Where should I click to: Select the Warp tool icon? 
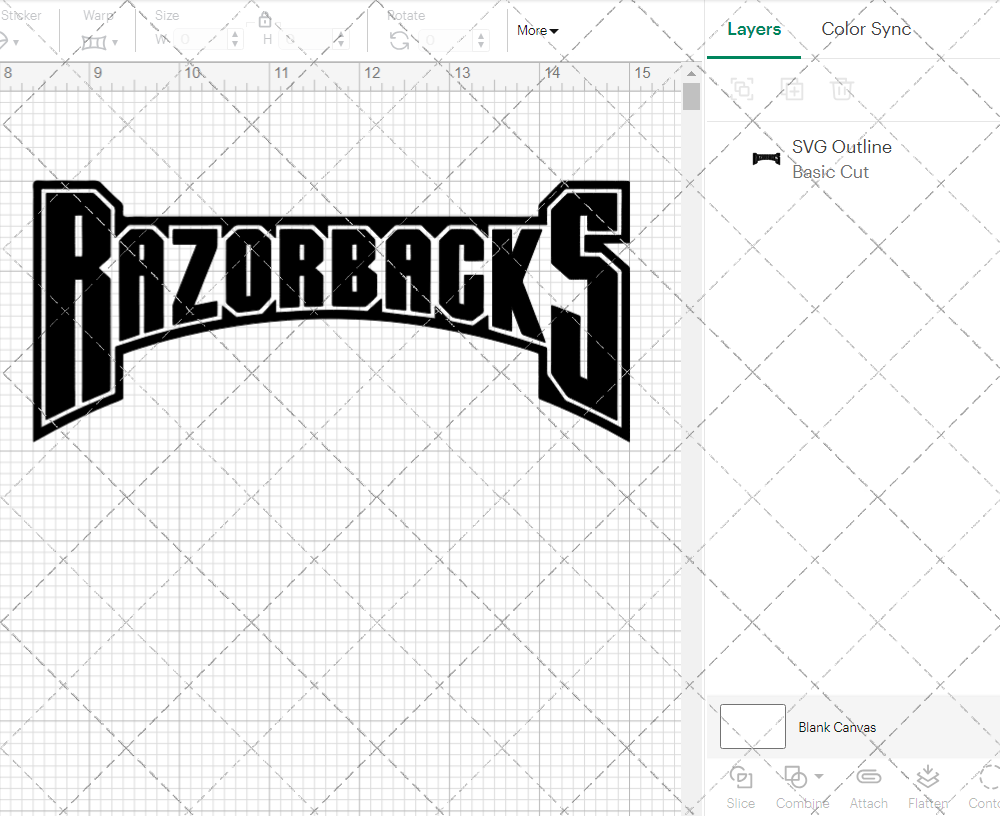pos(95,42)
